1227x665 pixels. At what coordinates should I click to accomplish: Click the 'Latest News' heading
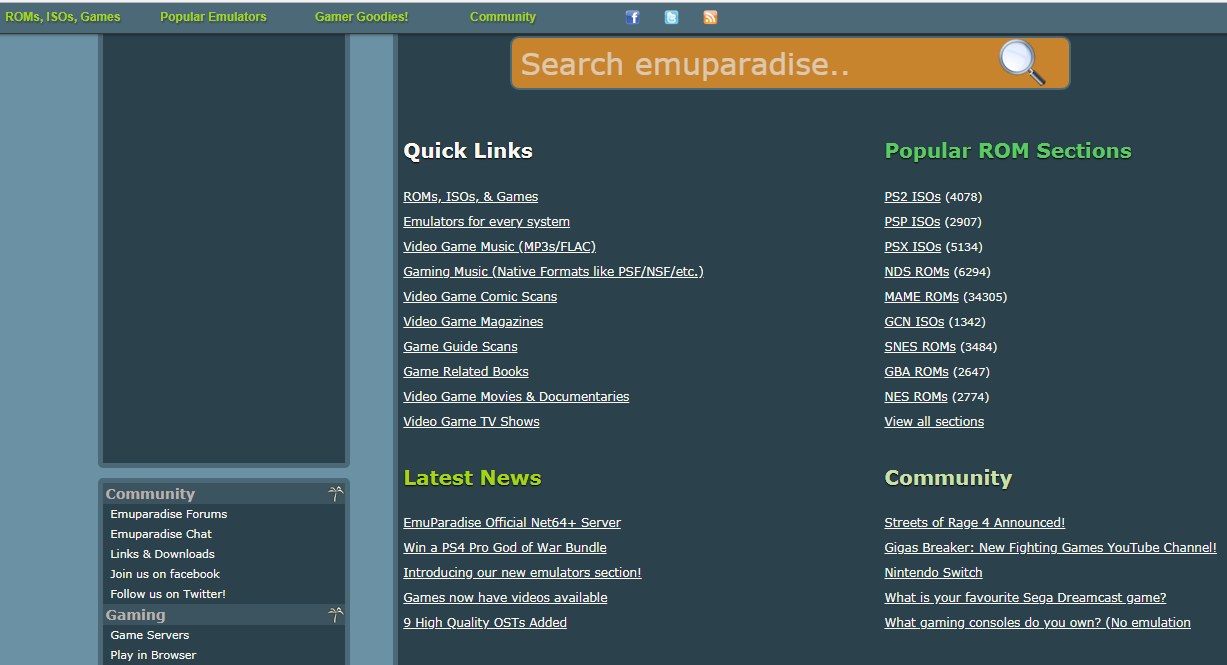(x=472, y=478)
